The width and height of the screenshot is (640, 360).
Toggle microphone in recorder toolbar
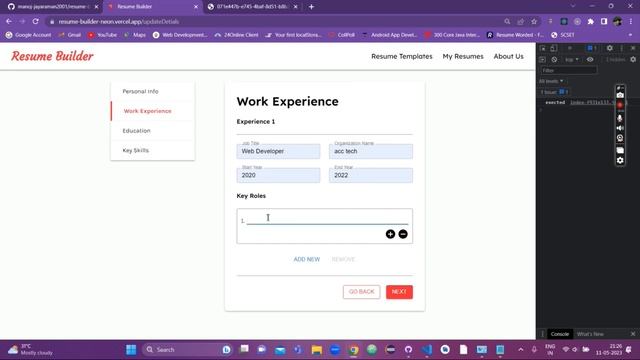pyautogui.click(x=620, y=118)
